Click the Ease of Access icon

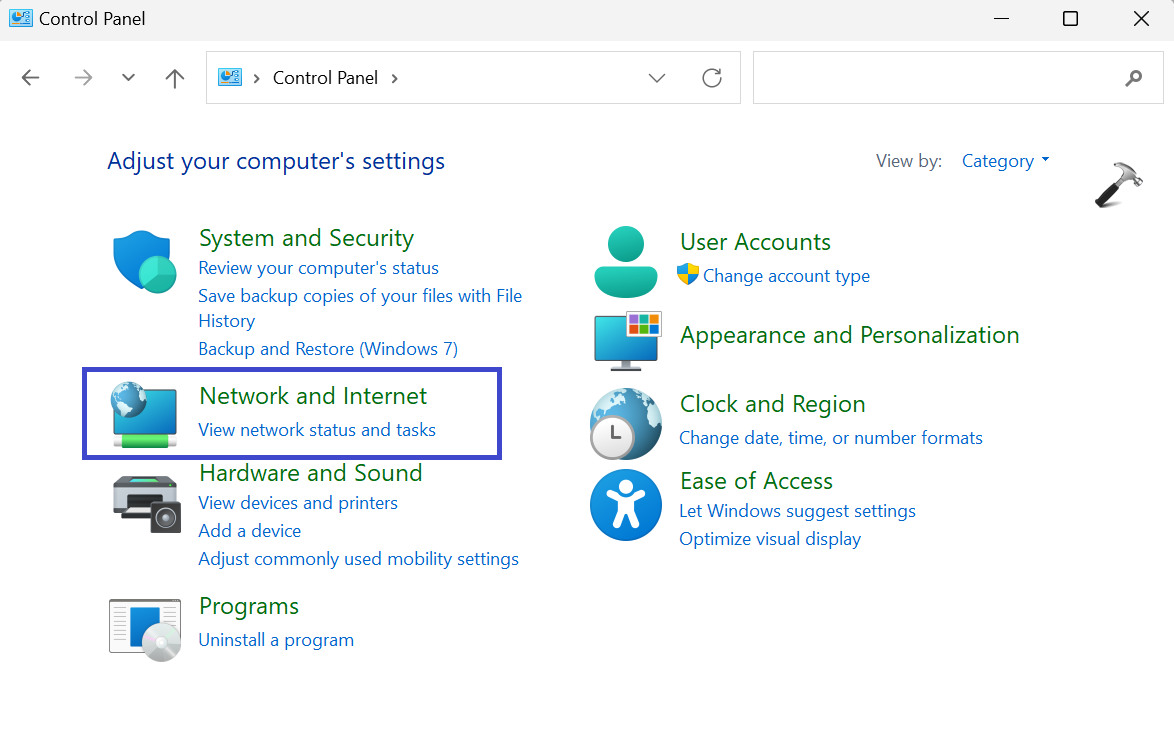pos(626,505)
